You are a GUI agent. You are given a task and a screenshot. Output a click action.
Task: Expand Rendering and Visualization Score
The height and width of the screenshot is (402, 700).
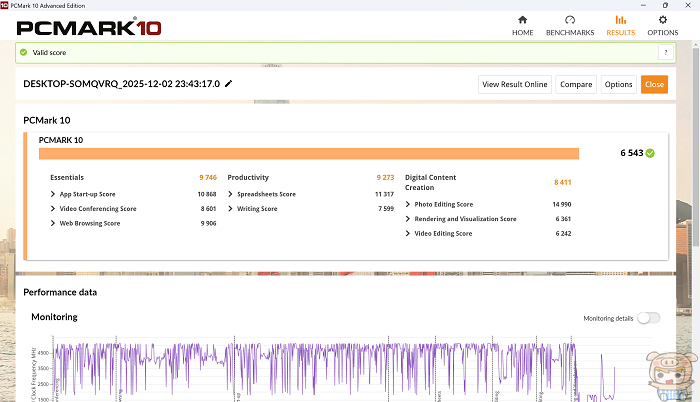pyautogui.click(x=409, y=219)
